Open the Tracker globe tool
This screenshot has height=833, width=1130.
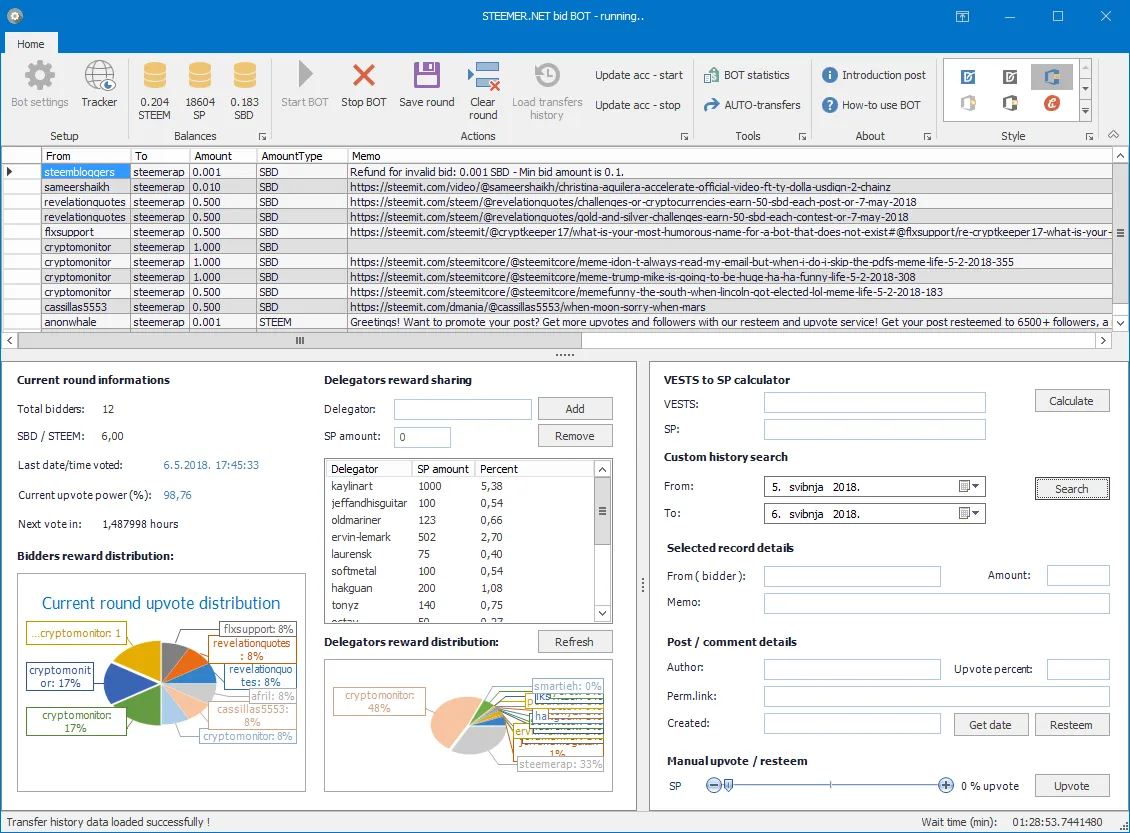click(99, 76)
